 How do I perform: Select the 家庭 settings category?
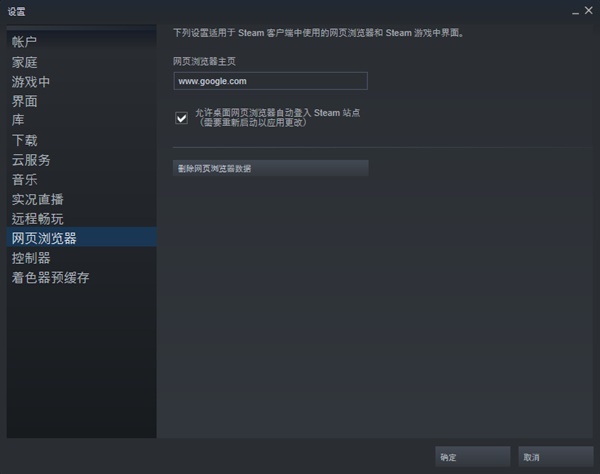[x=82, y=62]
